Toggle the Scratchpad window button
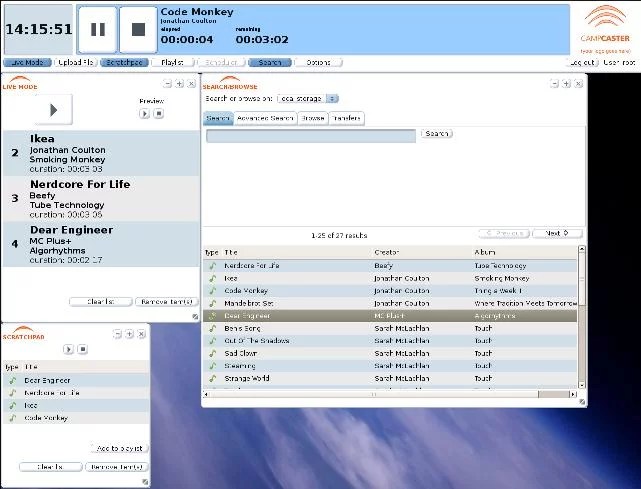Viewport: 641px width, 489px height. point(125,62)
